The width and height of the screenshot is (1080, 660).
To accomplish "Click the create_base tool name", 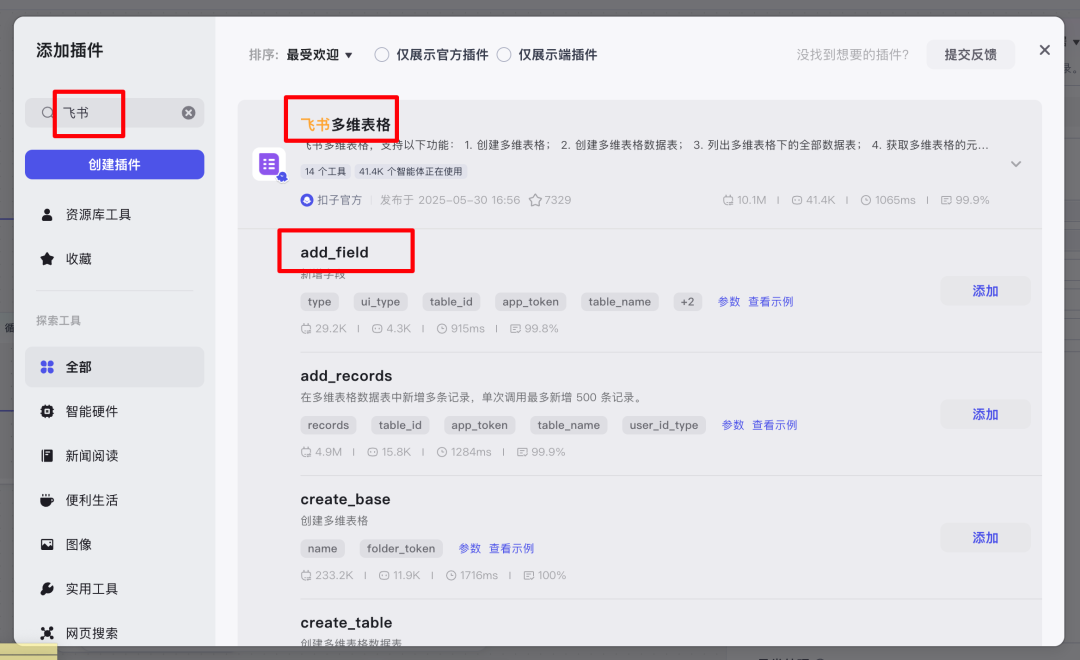I will [x=346, y=499].
